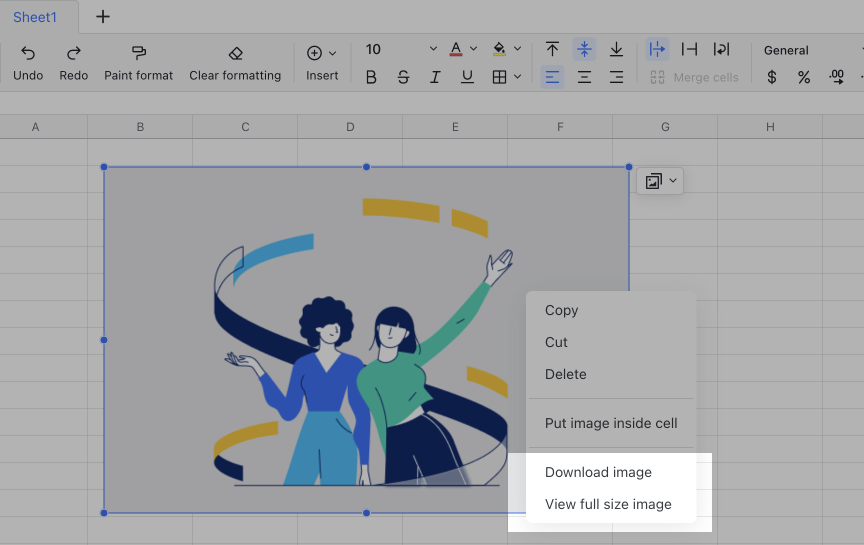Toggle bold formatting
The image size is (864, 545).
[371, 77]
